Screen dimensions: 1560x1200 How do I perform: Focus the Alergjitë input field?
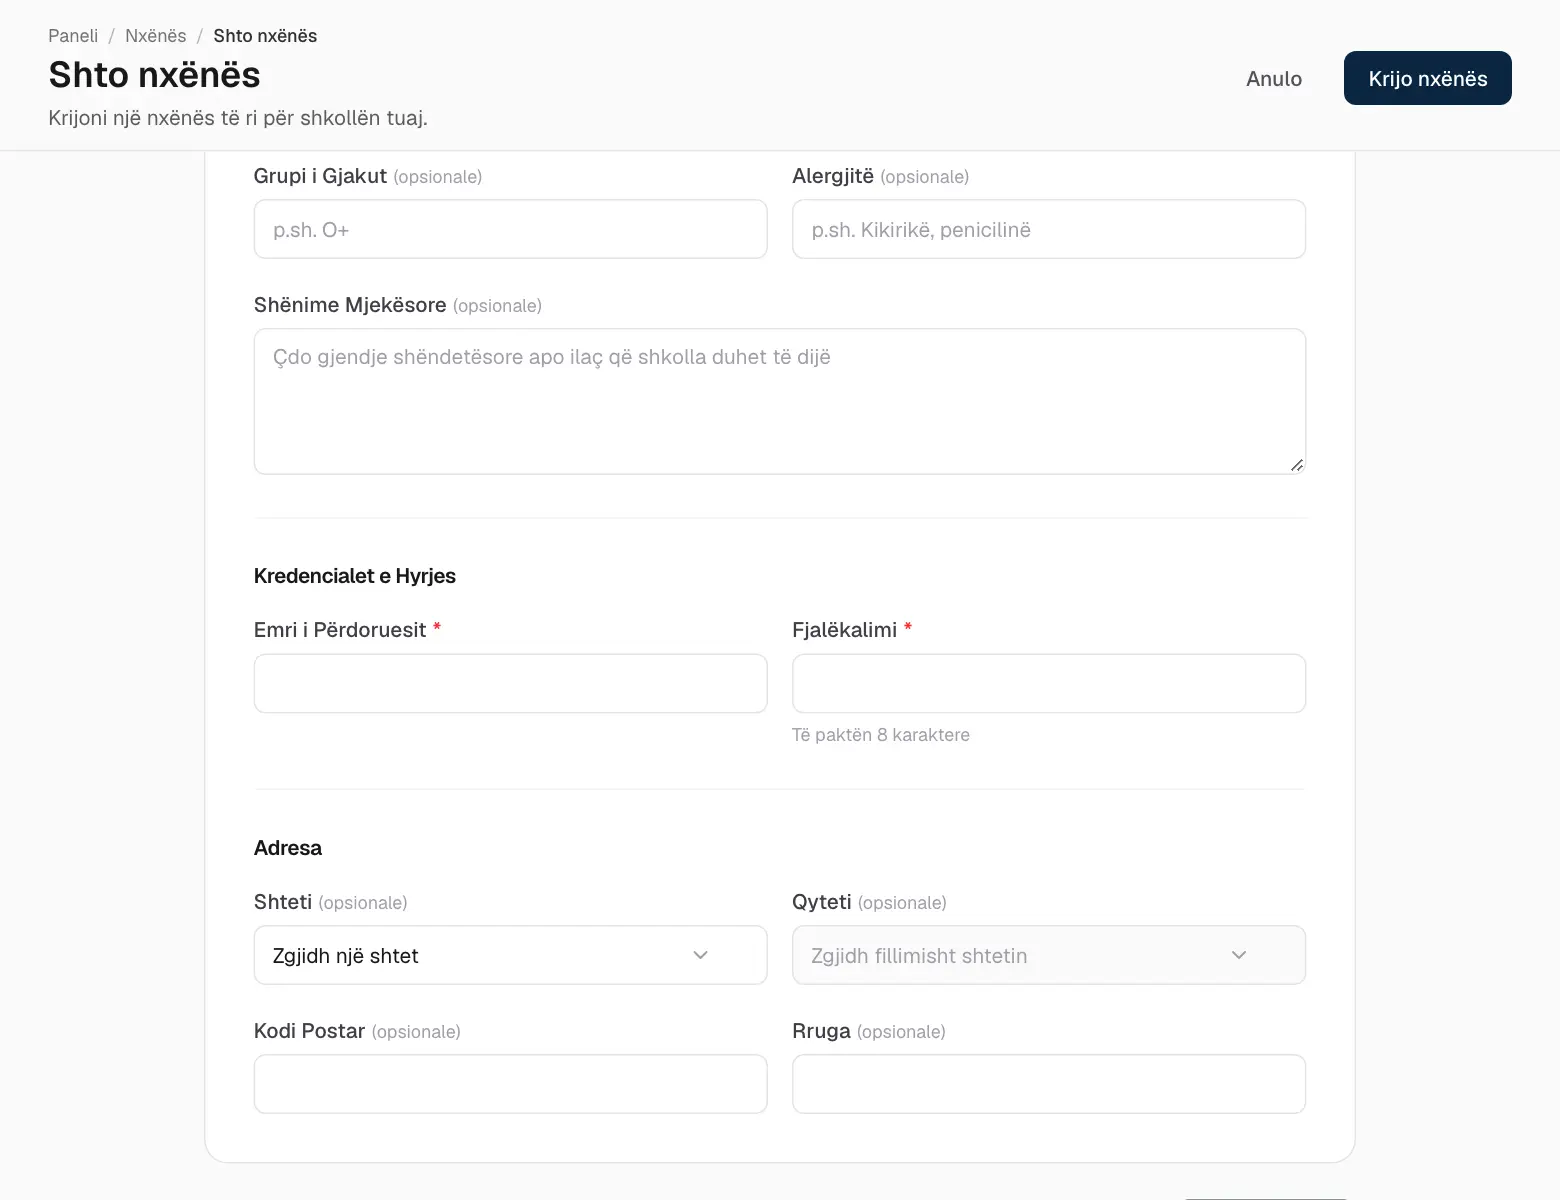click(x=1048, y=229)
